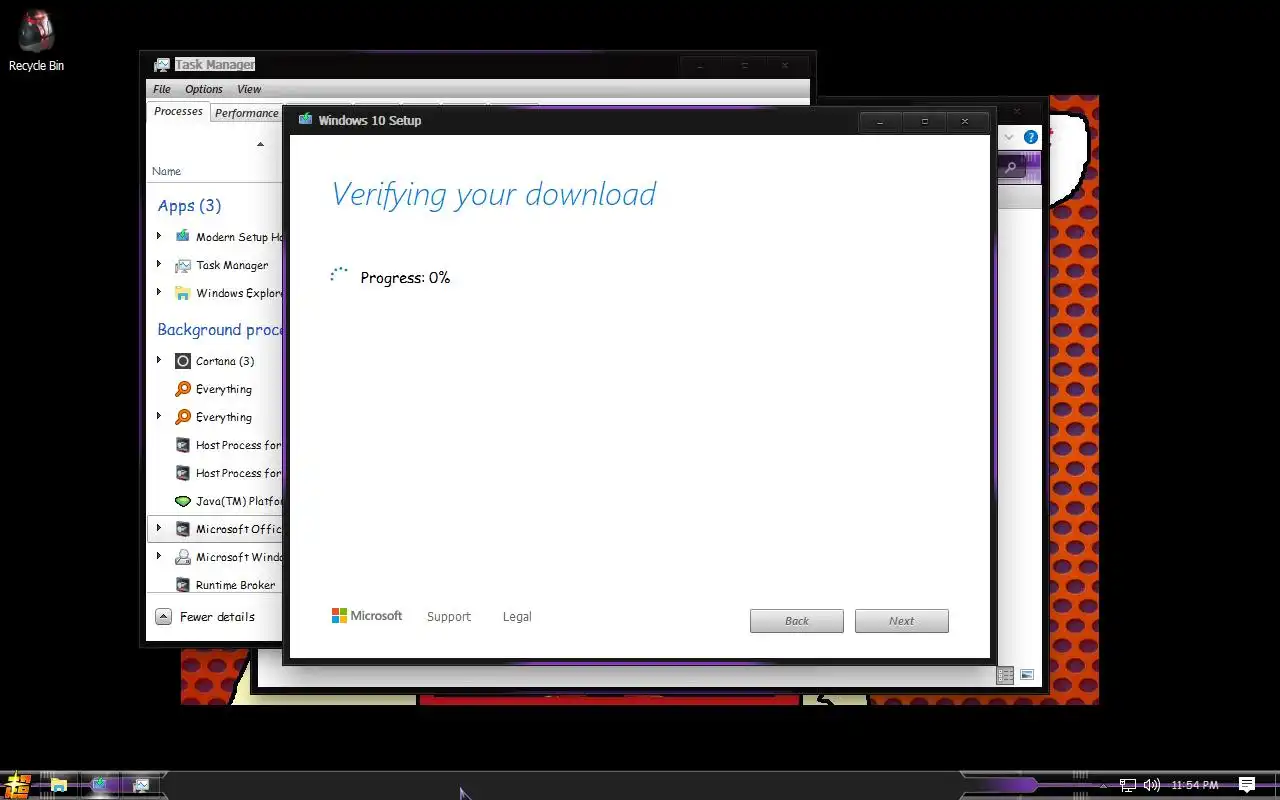Expand the second Everything process row

pyautogui.click(x=159, y=416)
